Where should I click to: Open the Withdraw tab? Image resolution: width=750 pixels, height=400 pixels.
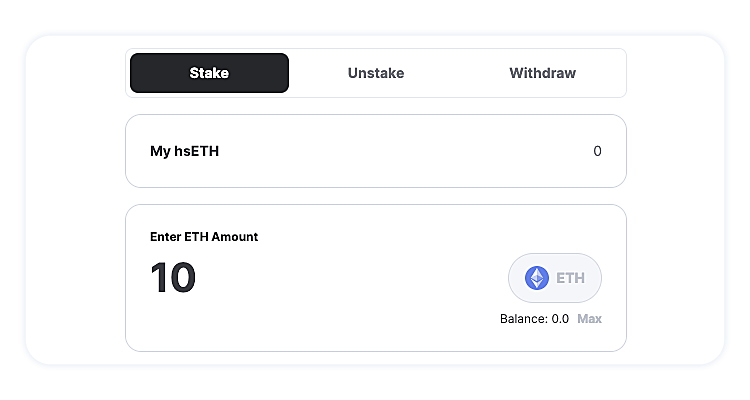point(542,73)
